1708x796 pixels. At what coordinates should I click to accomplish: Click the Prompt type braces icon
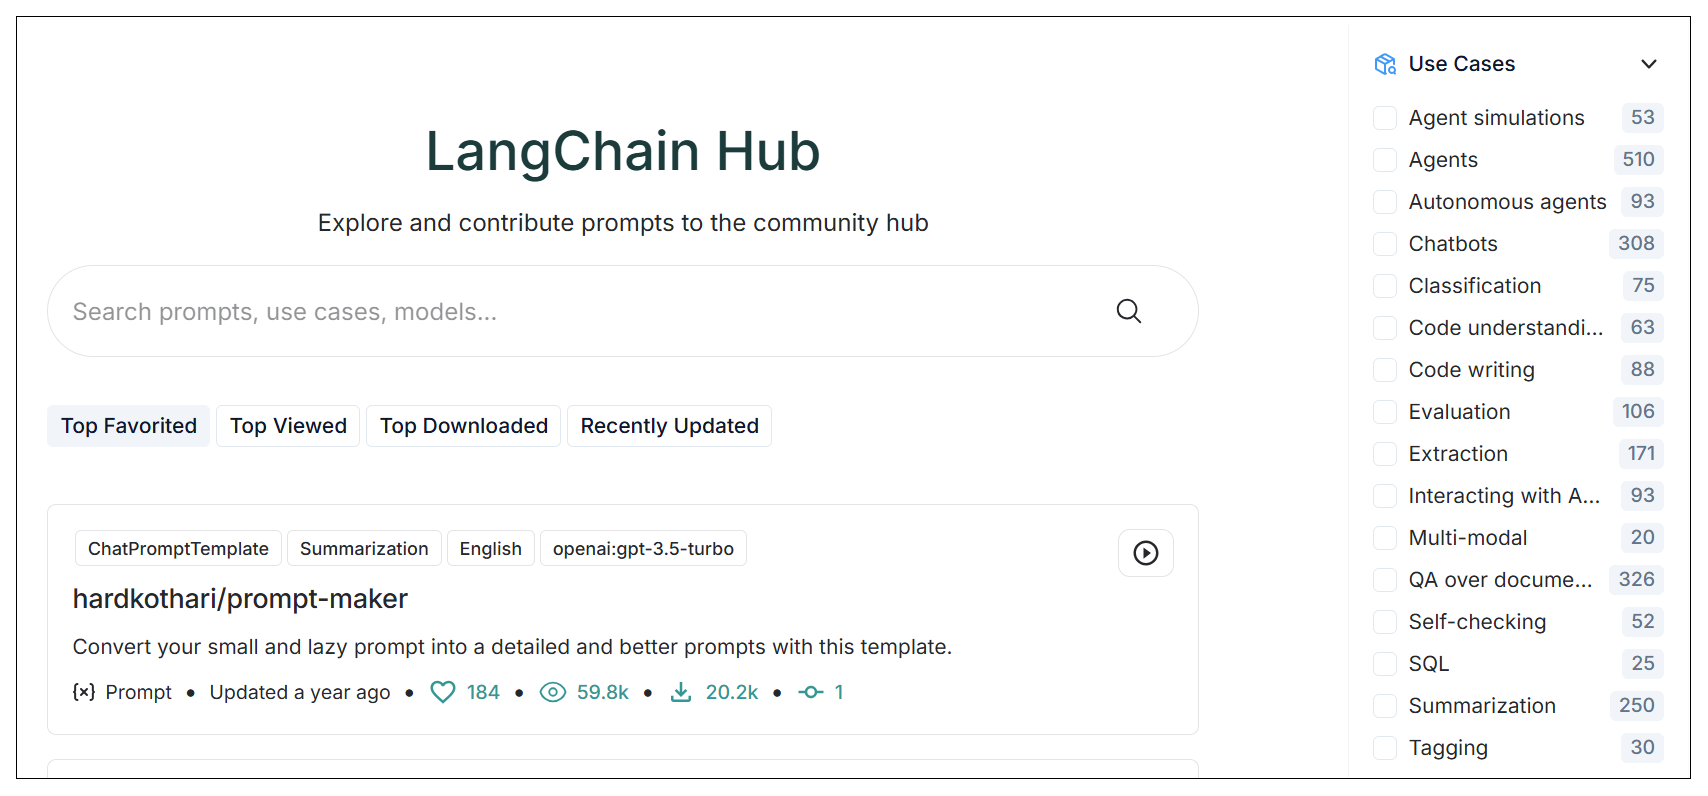pyautogui.click(x=84, y=692)
